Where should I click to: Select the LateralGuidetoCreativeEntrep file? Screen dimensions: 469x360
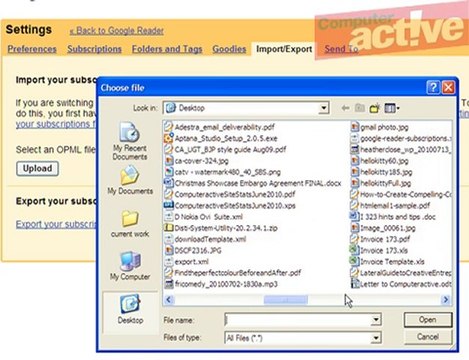(x=401, y=273)
